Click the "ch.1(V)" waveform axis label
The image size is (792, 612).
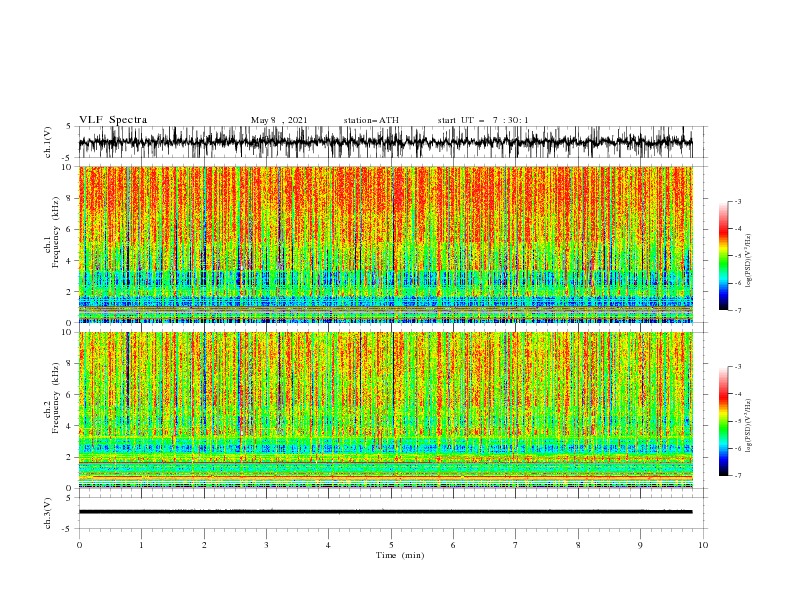[48, 142]
